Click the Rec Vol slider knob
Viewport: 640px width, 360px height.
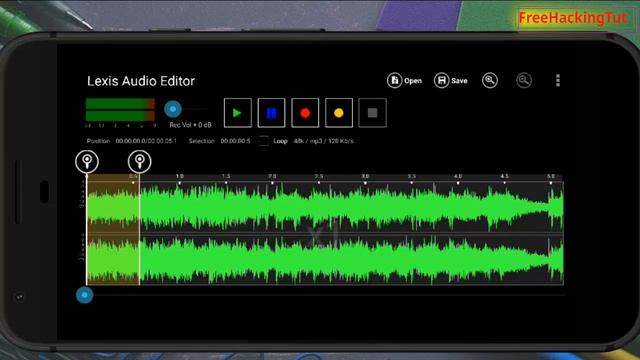173,109
